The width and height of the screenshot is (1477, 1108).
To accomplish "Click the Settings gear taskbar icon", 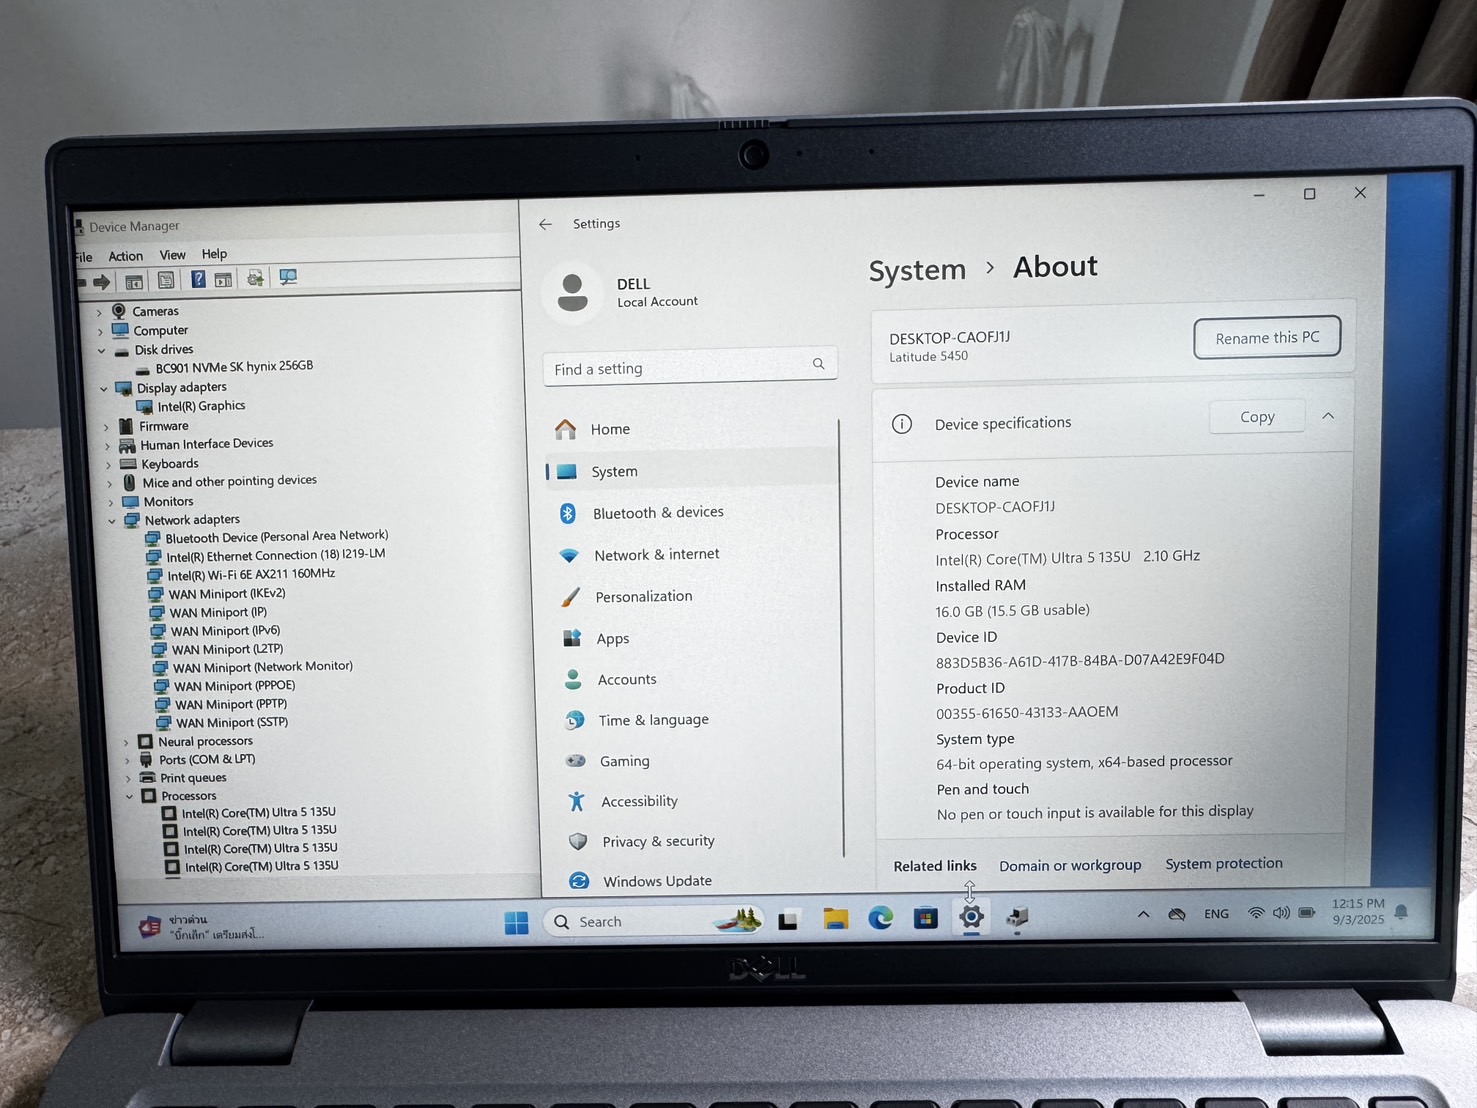I will click(x=971, y=916).
